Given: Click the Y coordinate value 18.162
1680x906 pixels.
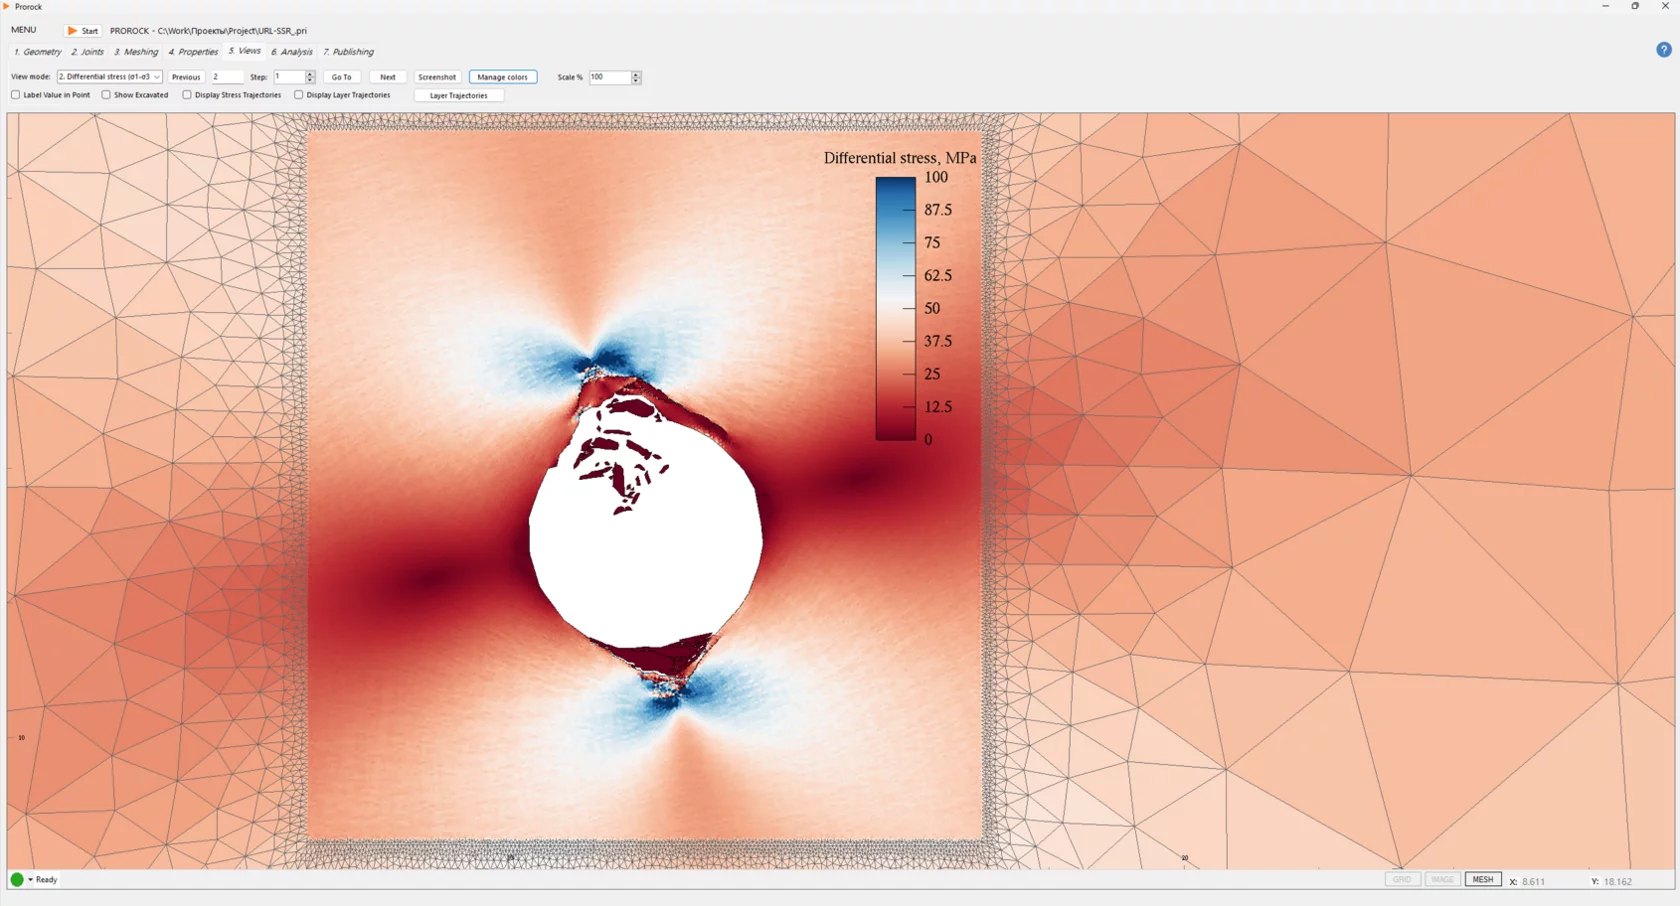Looking at the screenshot, I should (x=1618, y=882).
